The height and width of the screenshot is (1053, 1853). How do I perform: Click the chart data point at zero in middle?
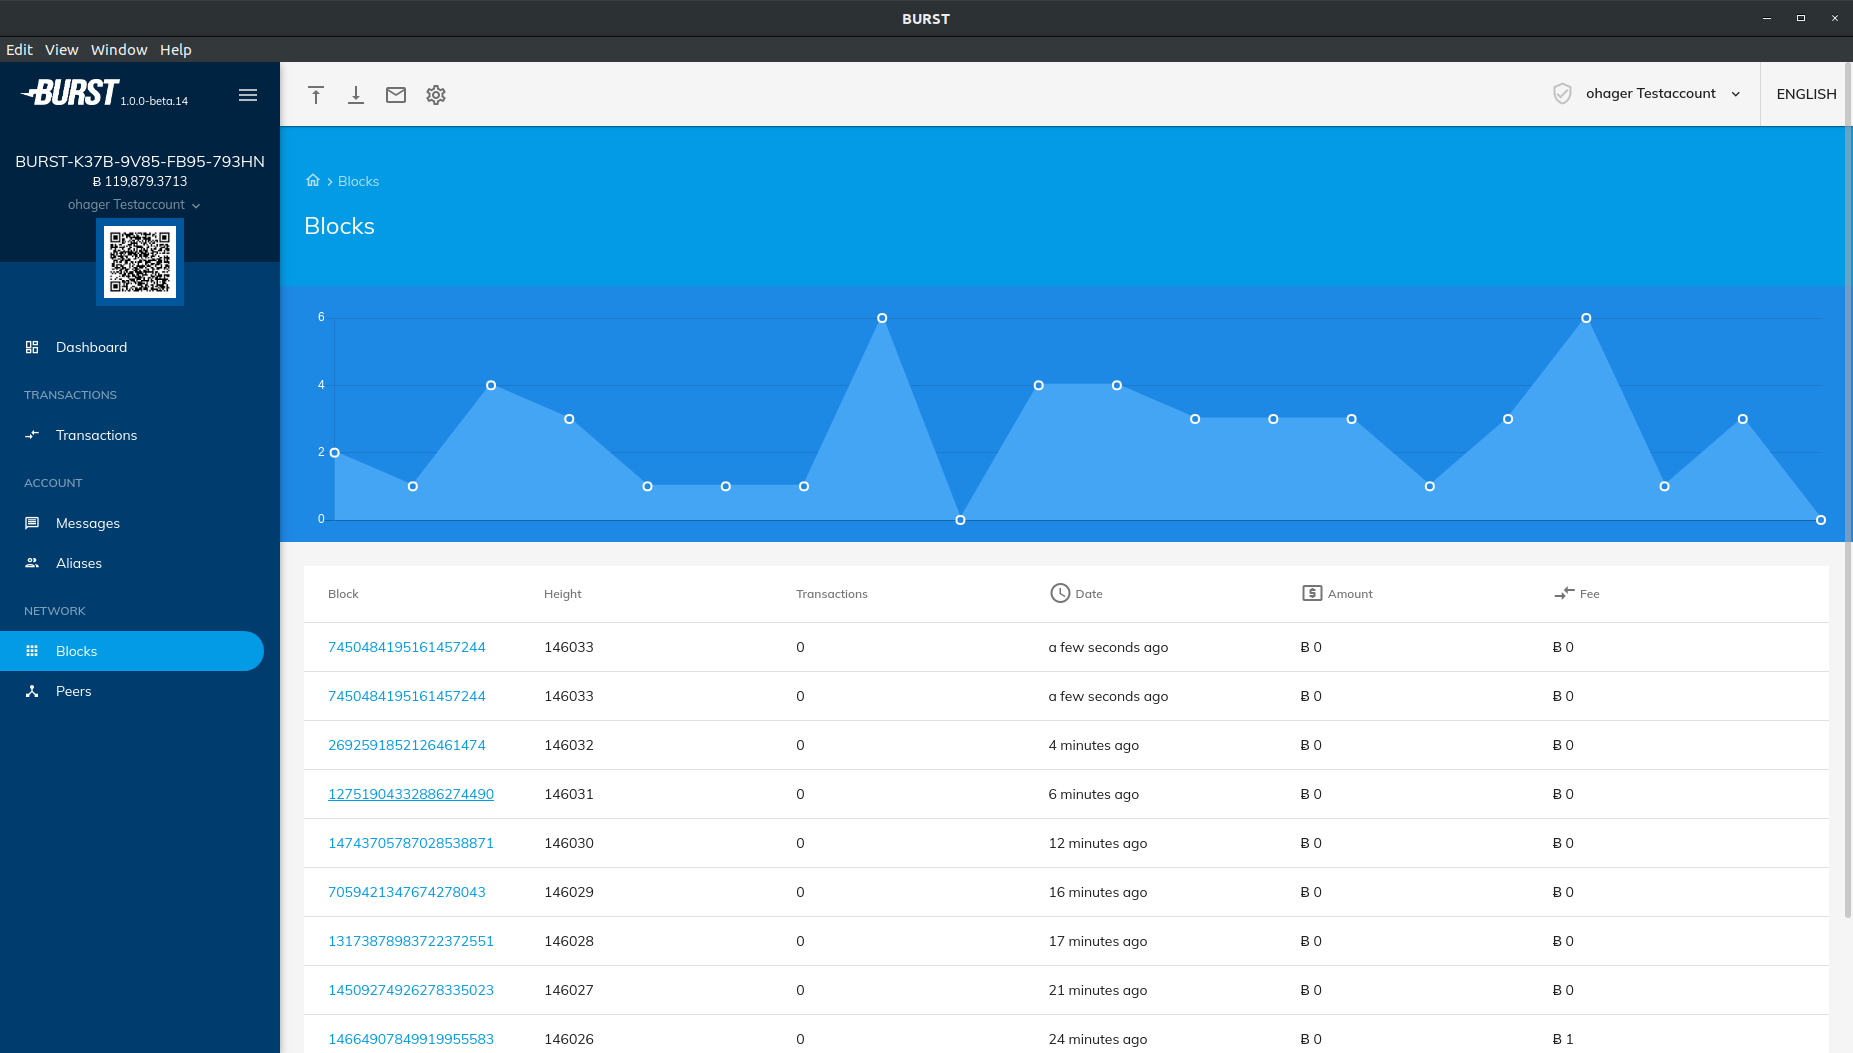960,520
